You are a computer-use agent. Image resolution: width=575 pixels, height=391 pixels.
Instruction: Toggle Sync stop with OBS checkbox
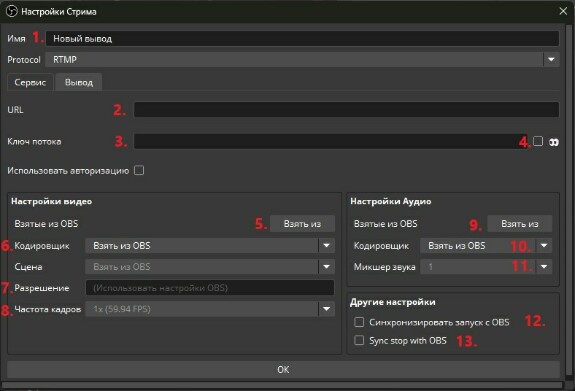click(x=359, y=340)
